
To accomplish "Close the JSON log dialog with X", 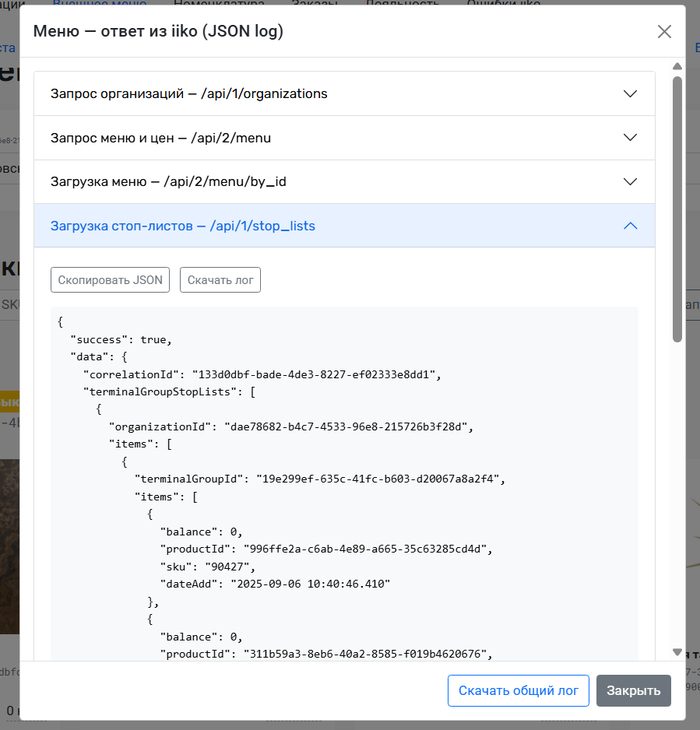I will click(x=664, y=31).
